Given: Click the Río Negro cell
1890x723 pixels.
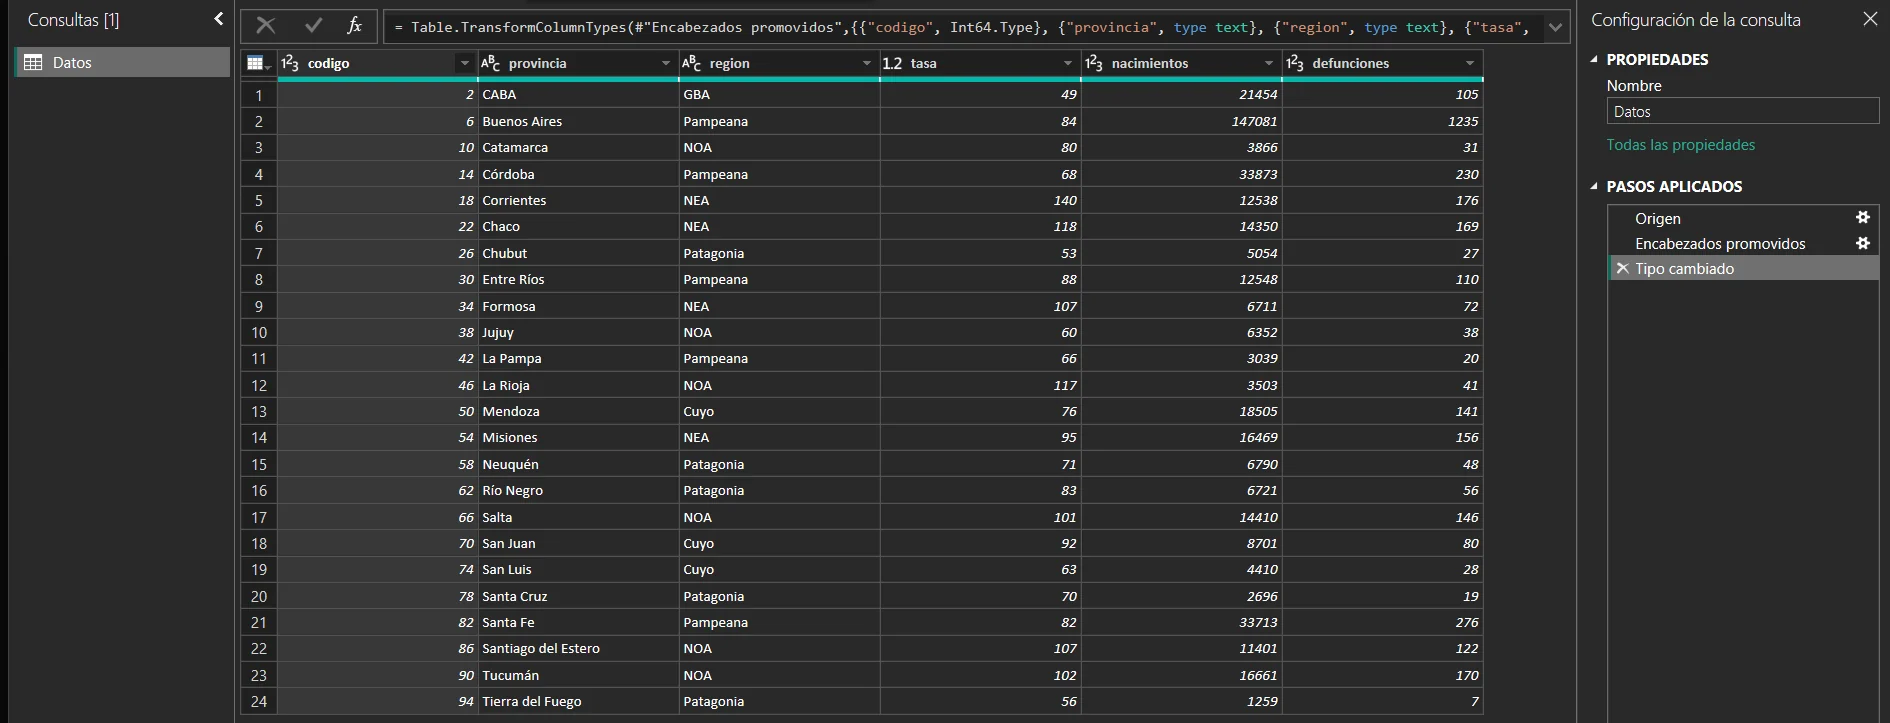Looking at the screenshot, I should coord(579,490).
